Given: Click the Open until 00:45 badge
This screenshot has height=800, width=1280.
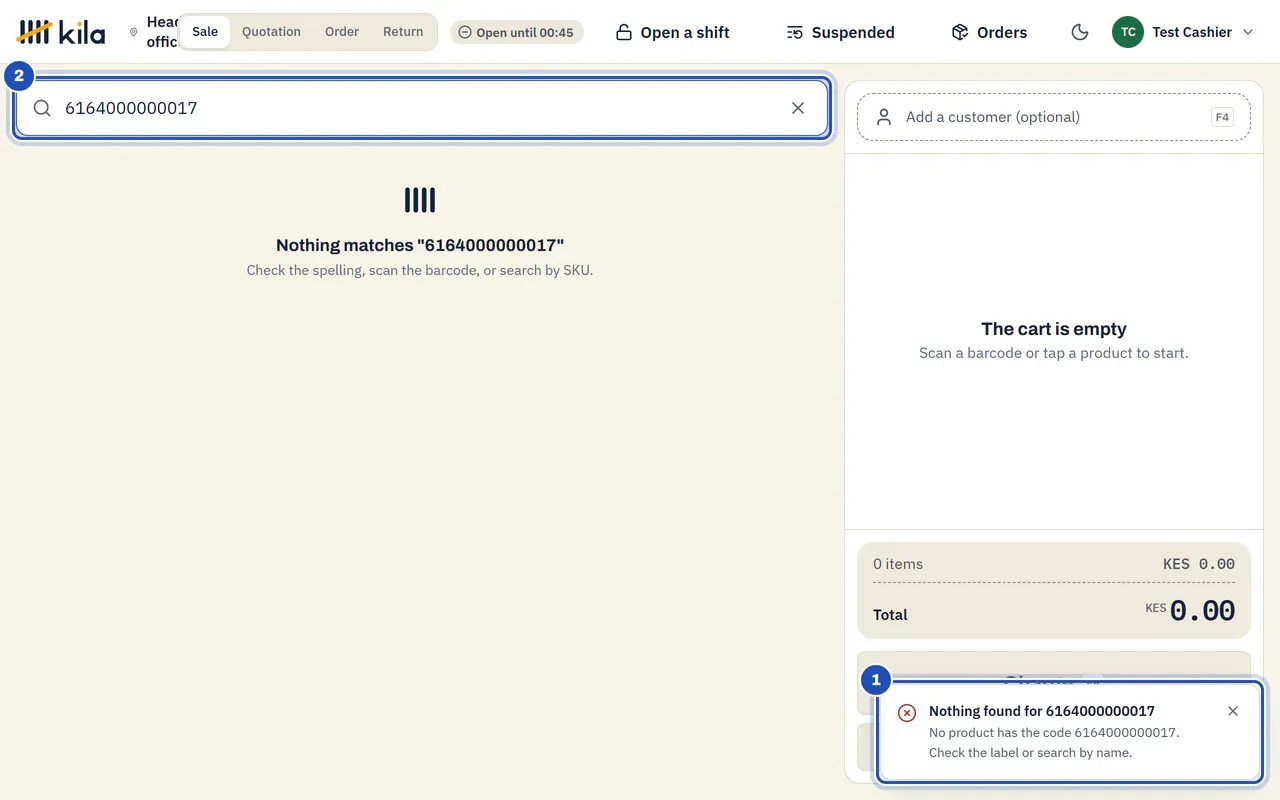Looking at the screenshot, I should (517, 32).
